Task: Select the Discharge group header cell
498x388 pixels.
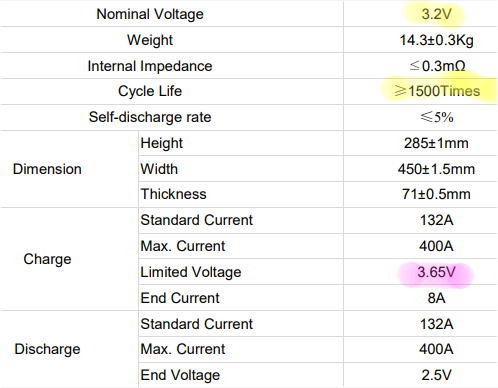Action: tap(47, 349)
